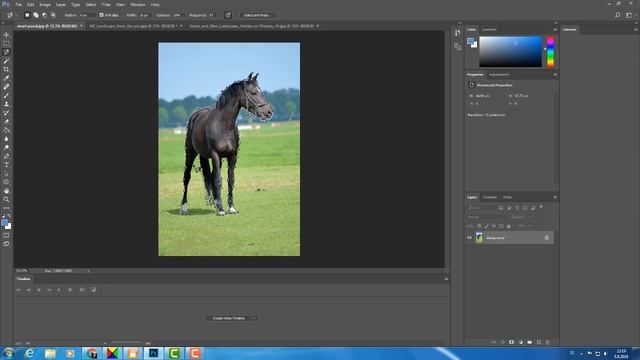Image resolution: width=640 pixels, height=360 pixels.
Task: Open the Edit menu
Action: (x=30, y=4)
